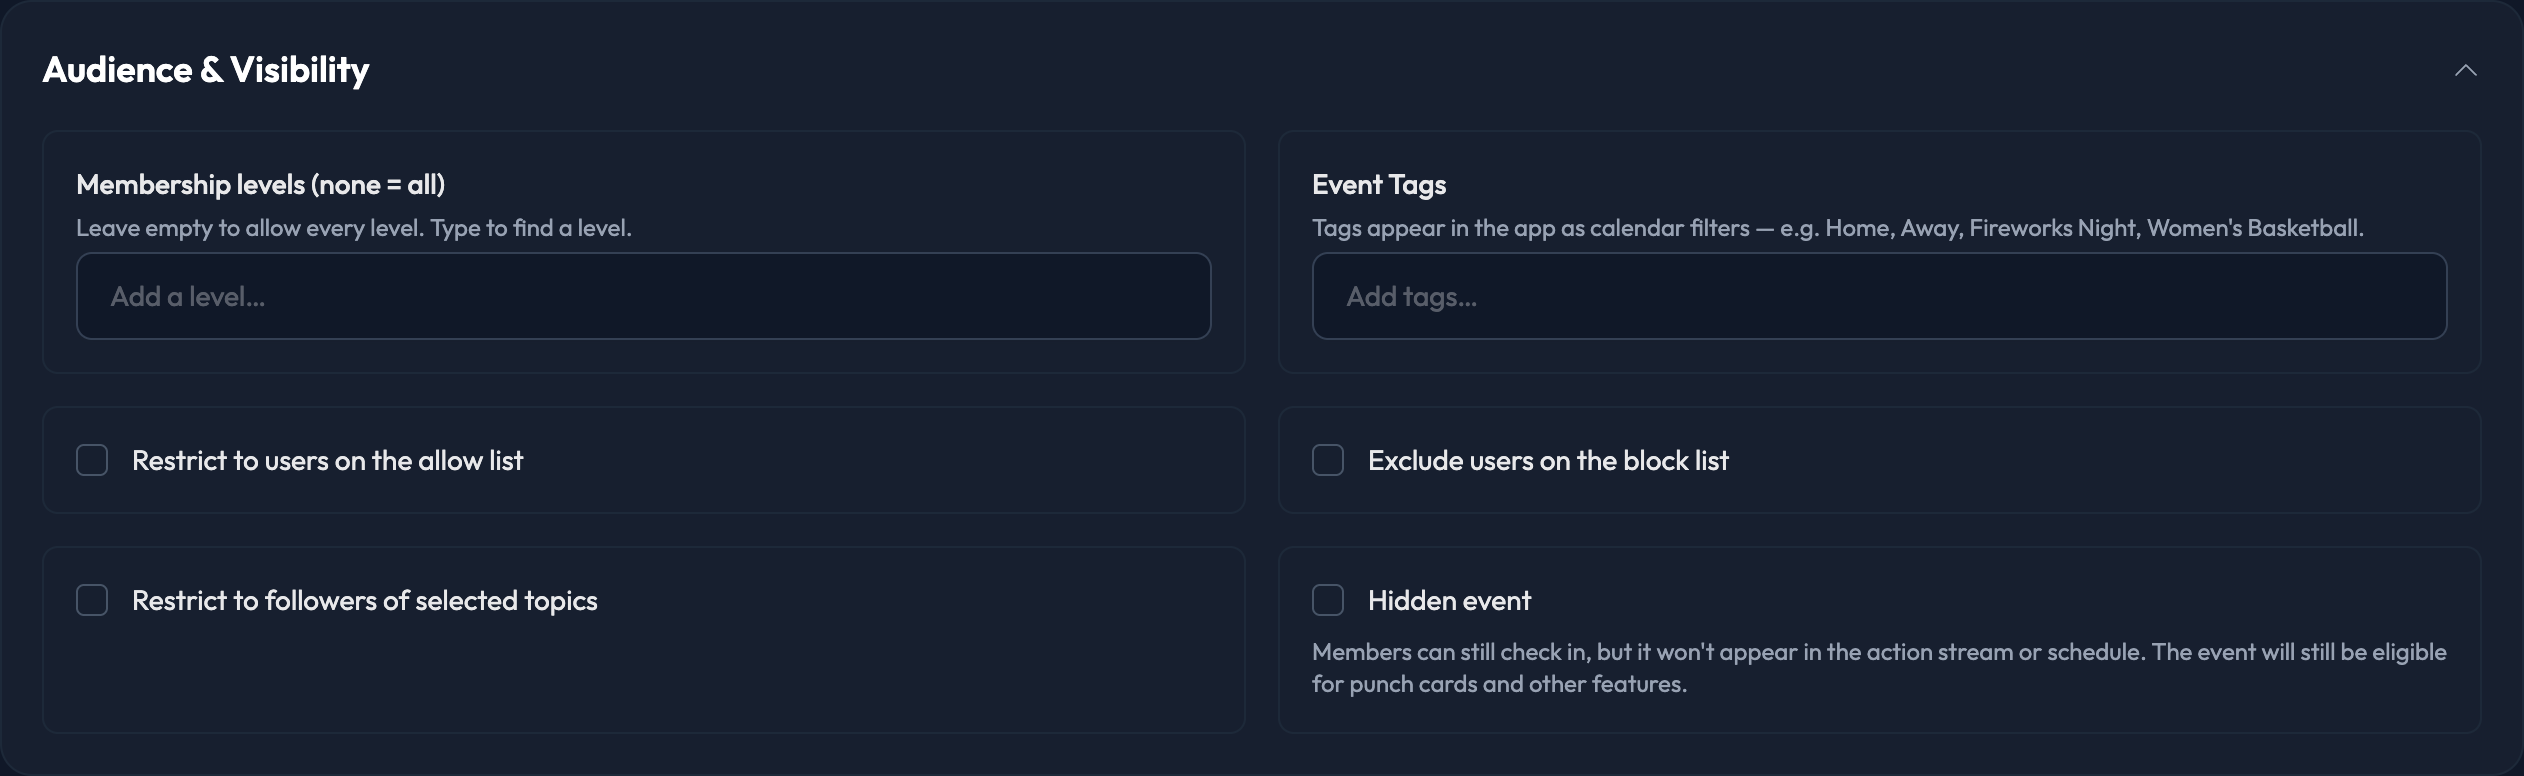The width and height of the screenshot is (2524, 776).
Task: Click the 'Event Tags' field label
Action: click(x=1379, y=184)
